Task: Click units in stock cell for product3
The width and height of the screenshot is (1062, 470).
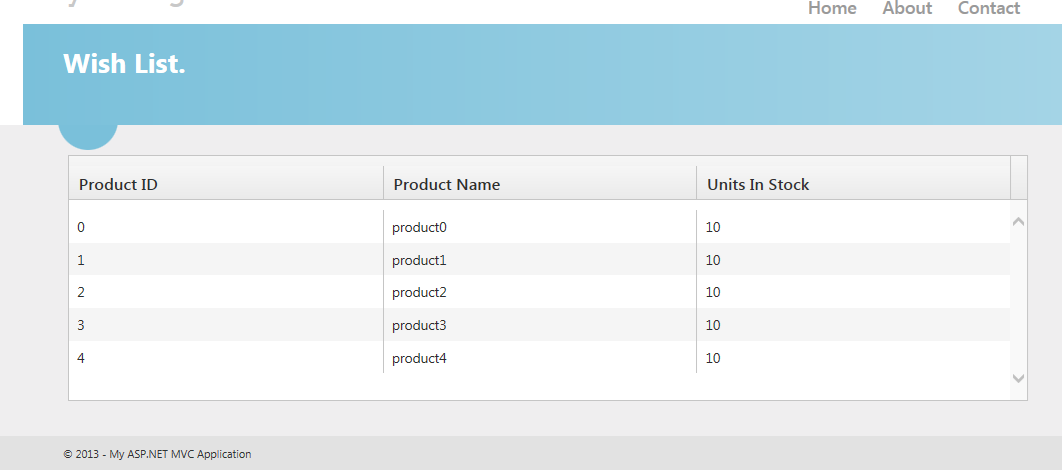Action: click(713, 325)
